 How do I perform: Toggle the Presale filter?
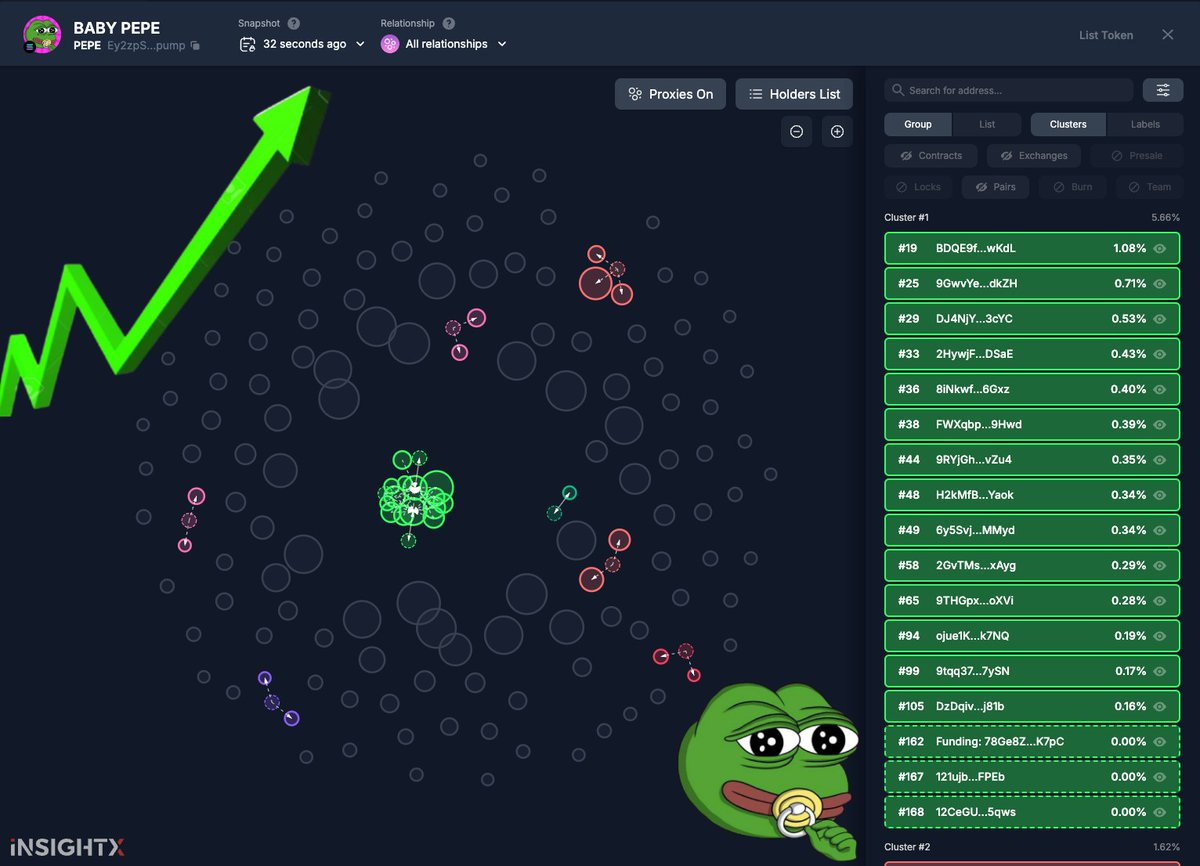point(1136,156)
